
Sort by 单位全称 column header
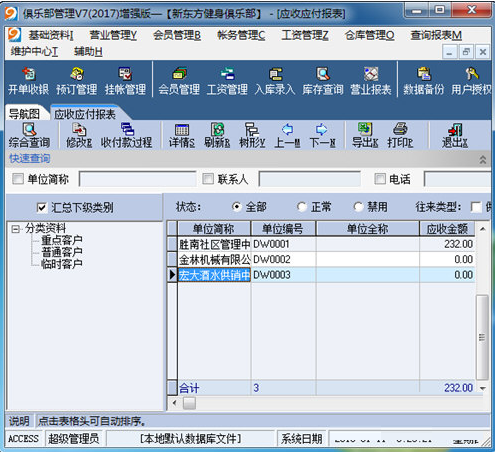(x=367, y=229)
